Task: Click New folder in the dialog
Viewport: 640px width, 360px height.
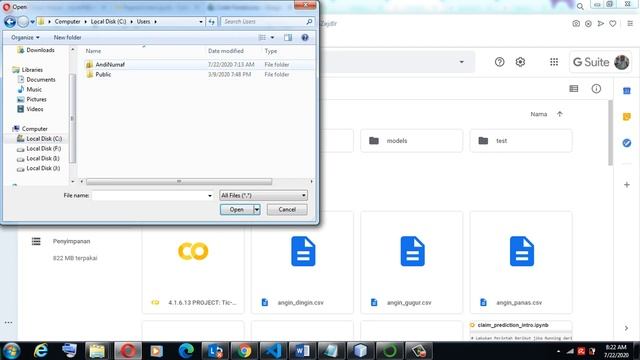Action: coord(67,38)
